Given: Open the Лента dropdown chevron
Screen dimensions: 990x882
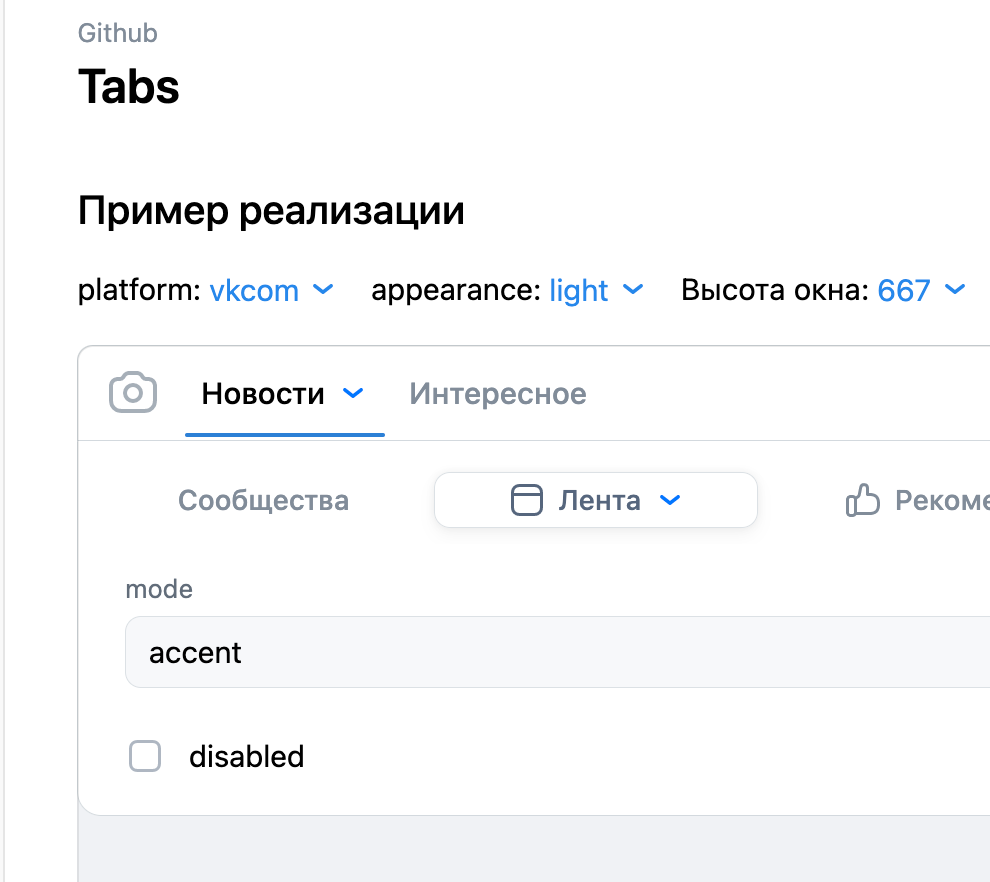Looking at the screenshot, I should [x=671, y=500].
